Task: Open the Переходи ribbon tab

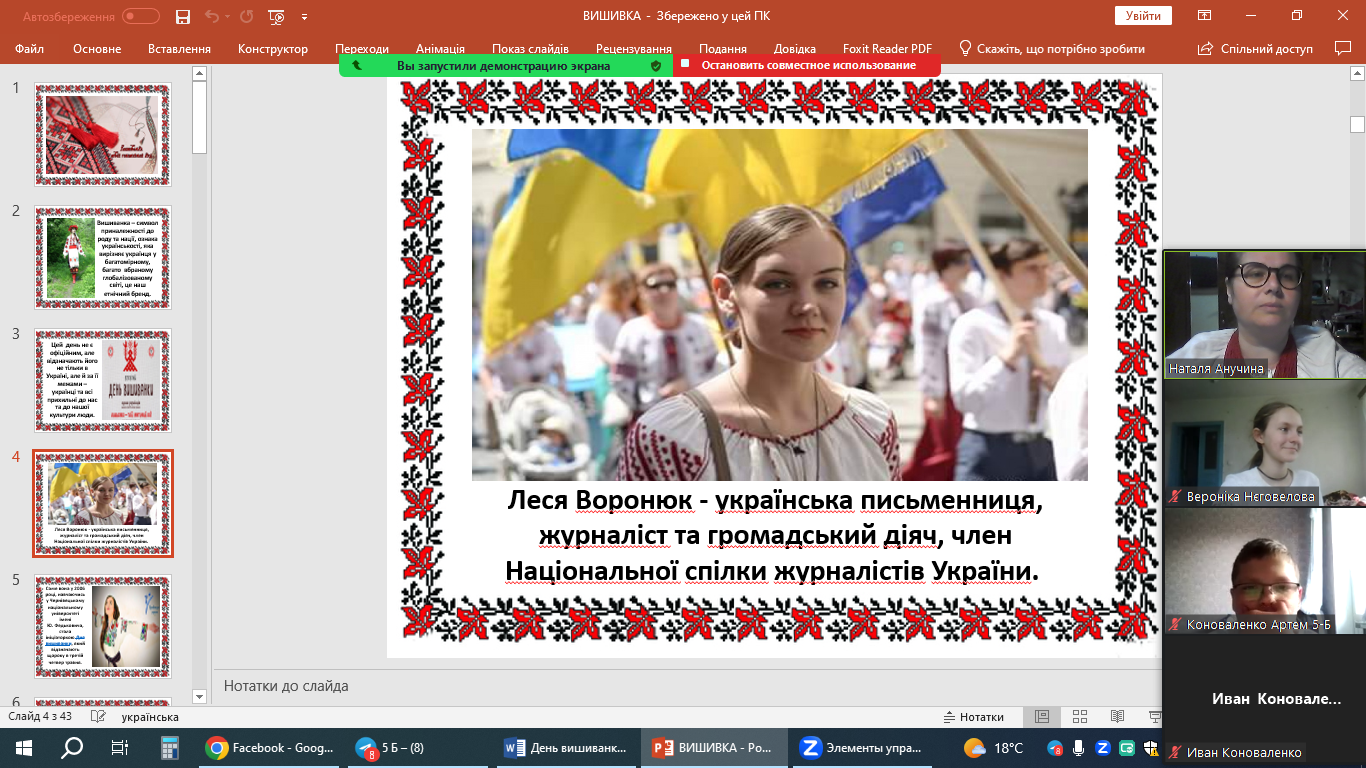Action: pyautogui.click(x=362, y=48)
